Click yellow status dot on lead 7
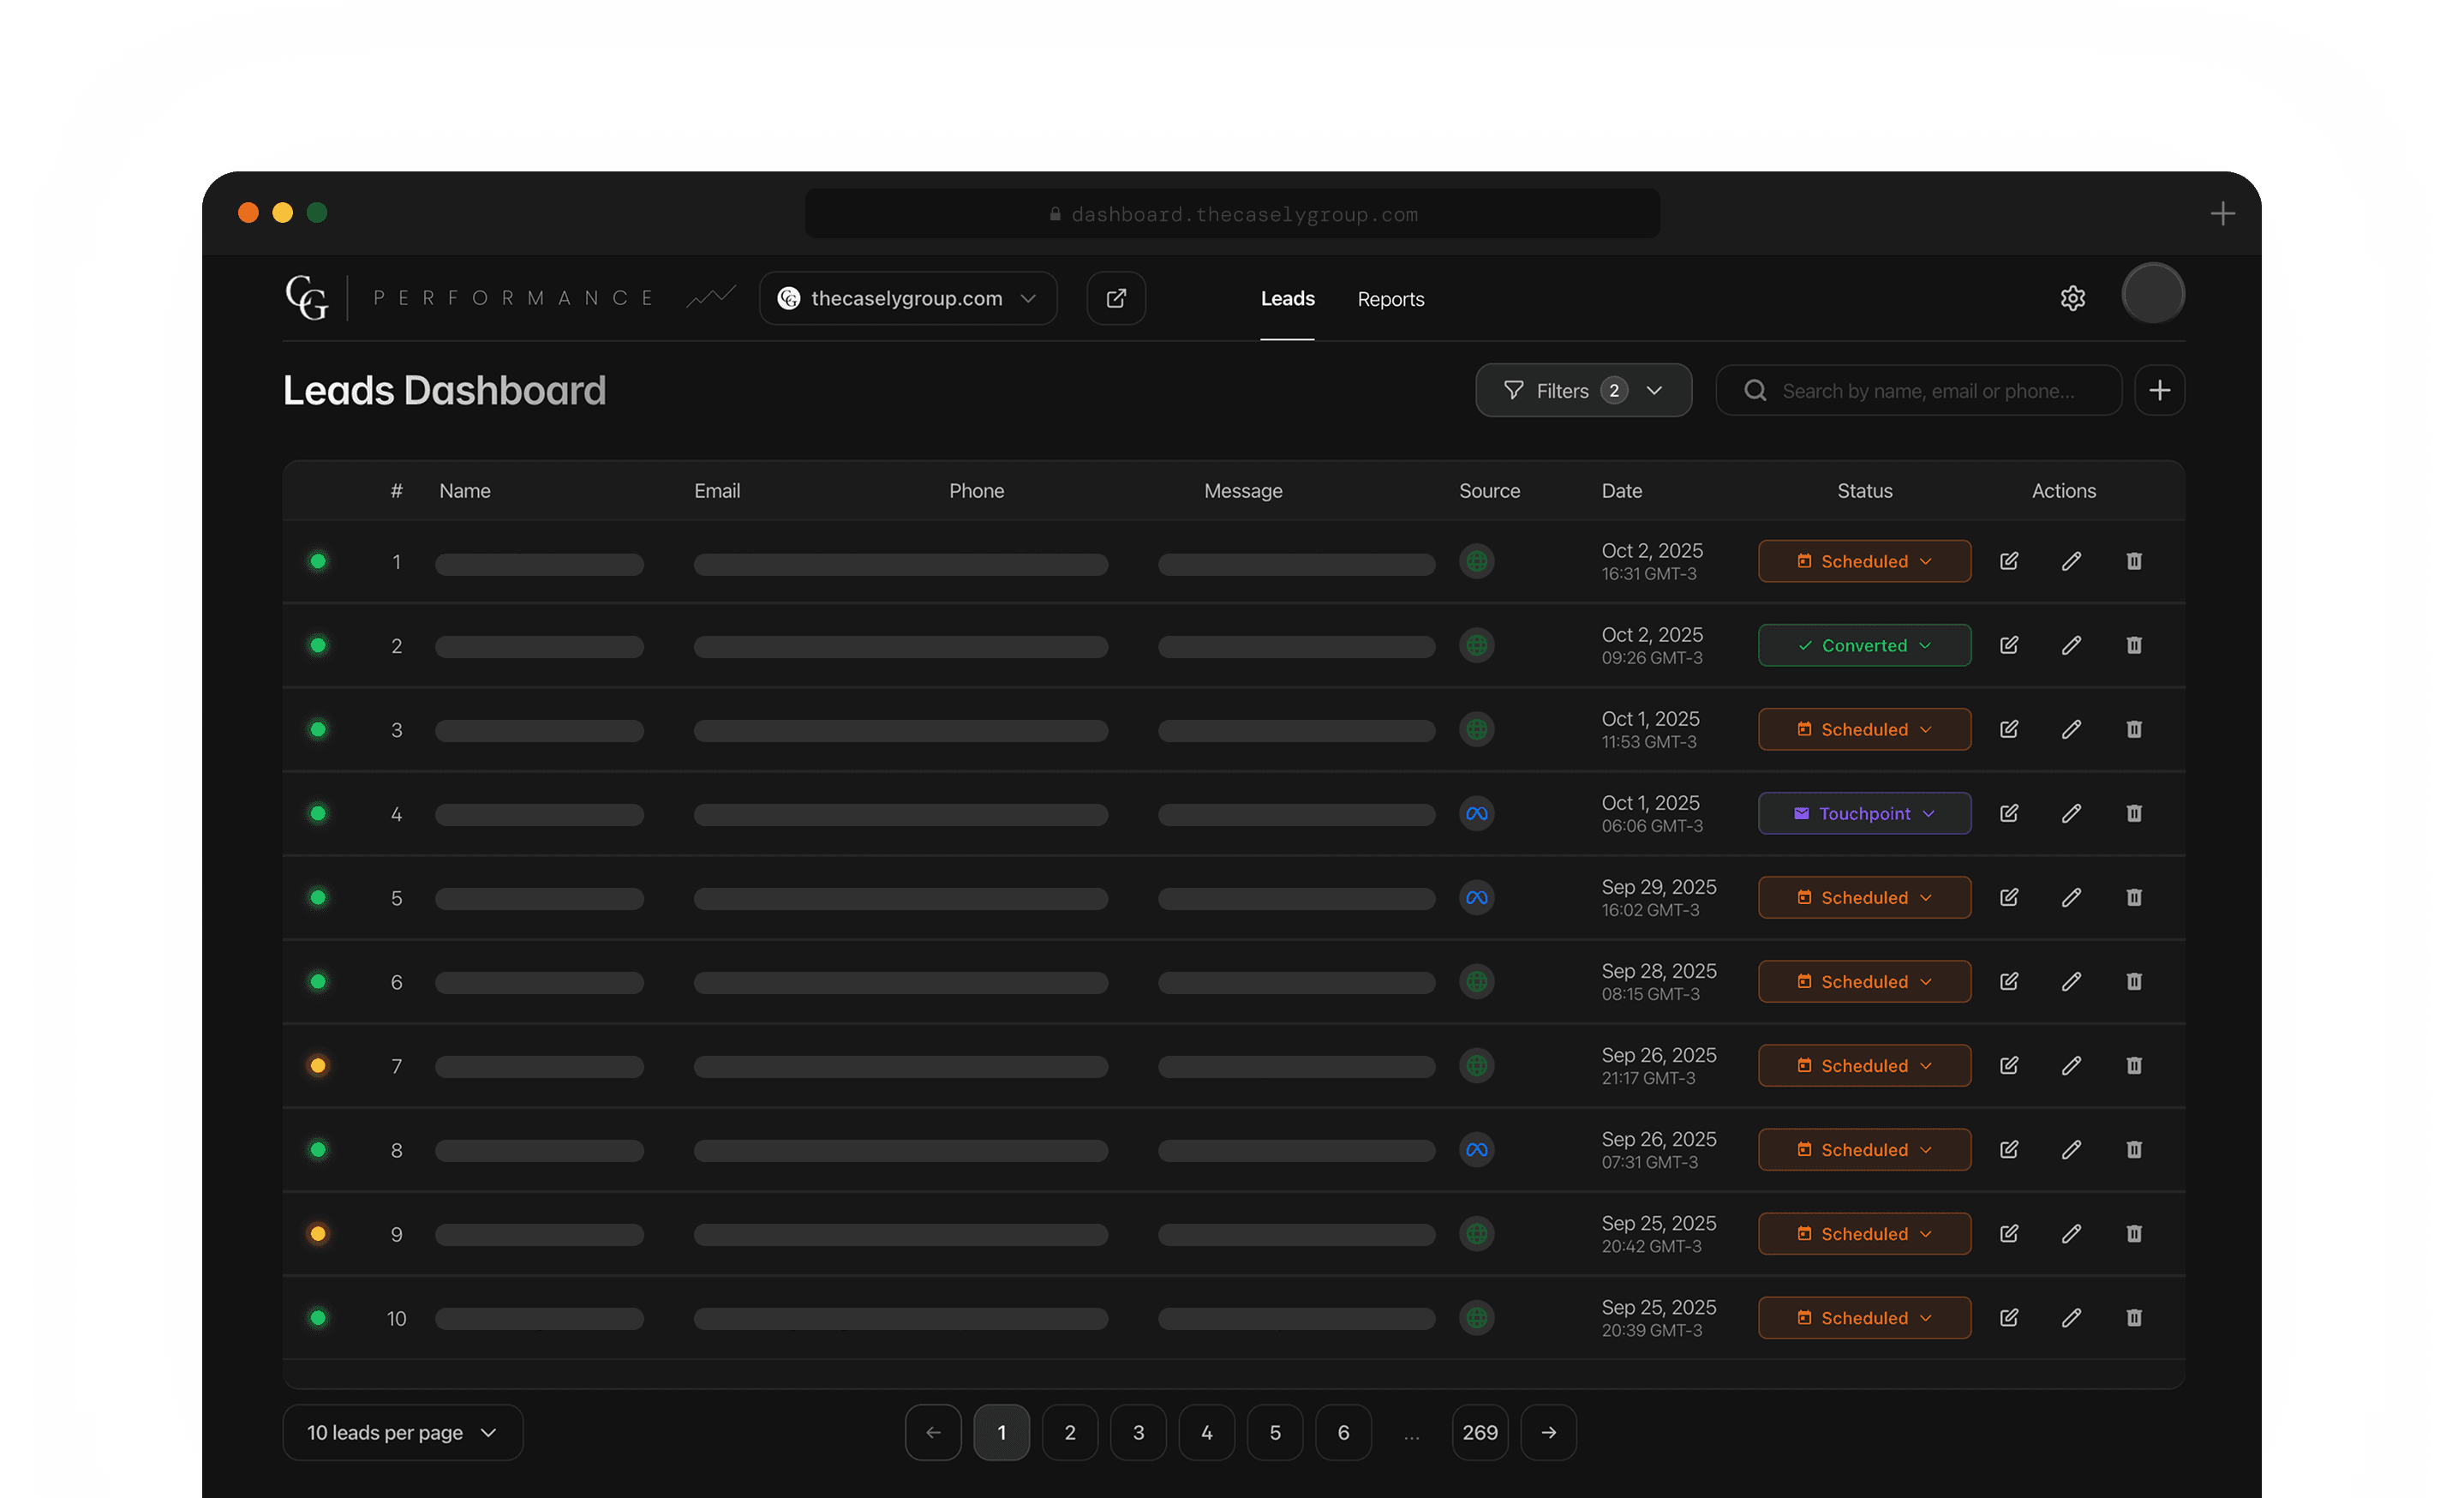The height and width of the screenshot is (1498, 2464). 318,1065
